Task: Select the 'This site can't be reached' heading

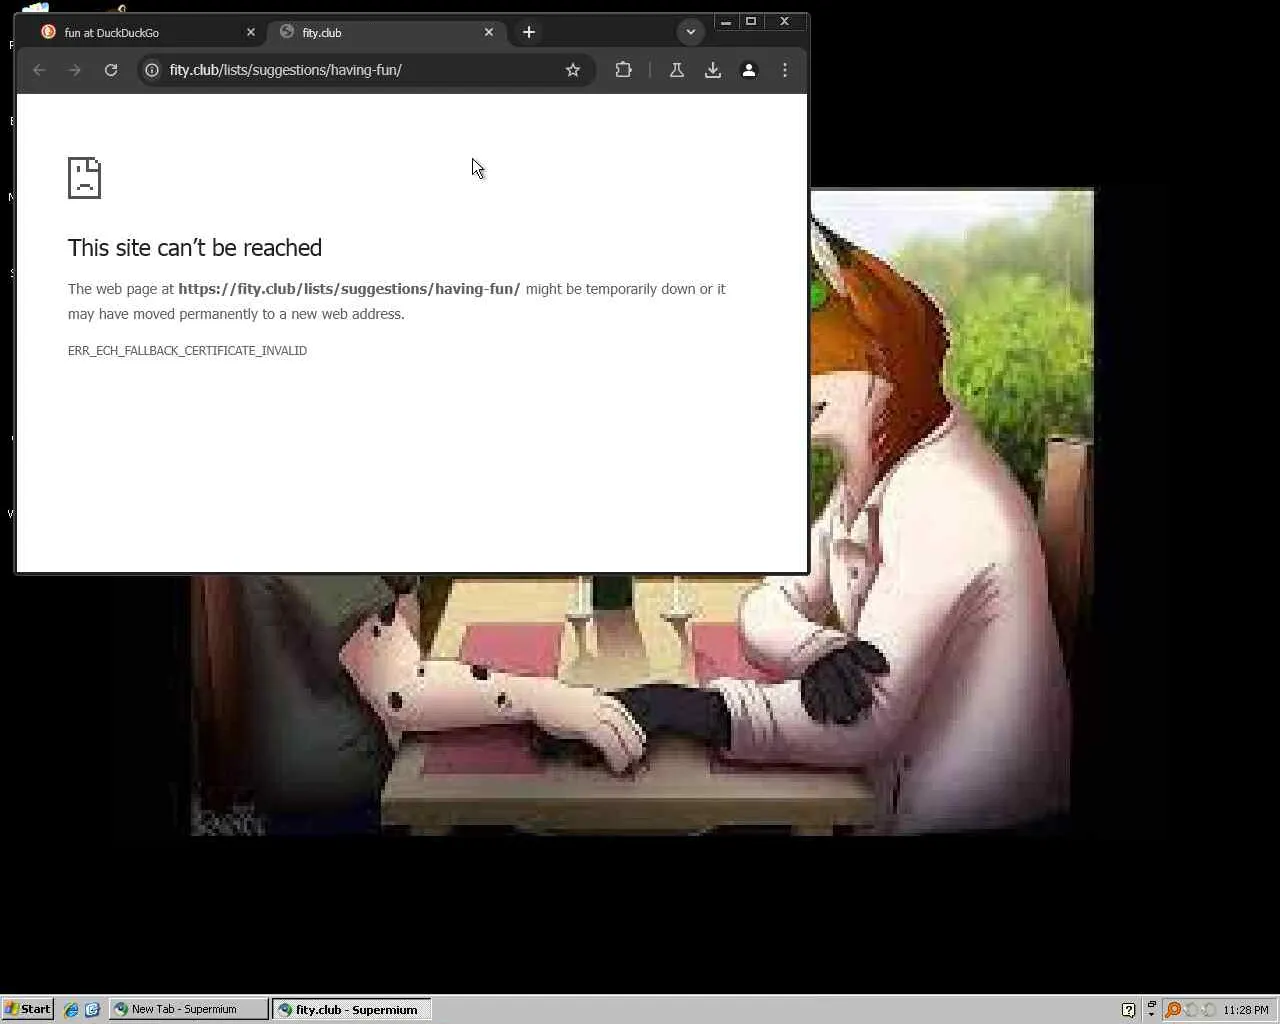Action: [x=195, y=248]
